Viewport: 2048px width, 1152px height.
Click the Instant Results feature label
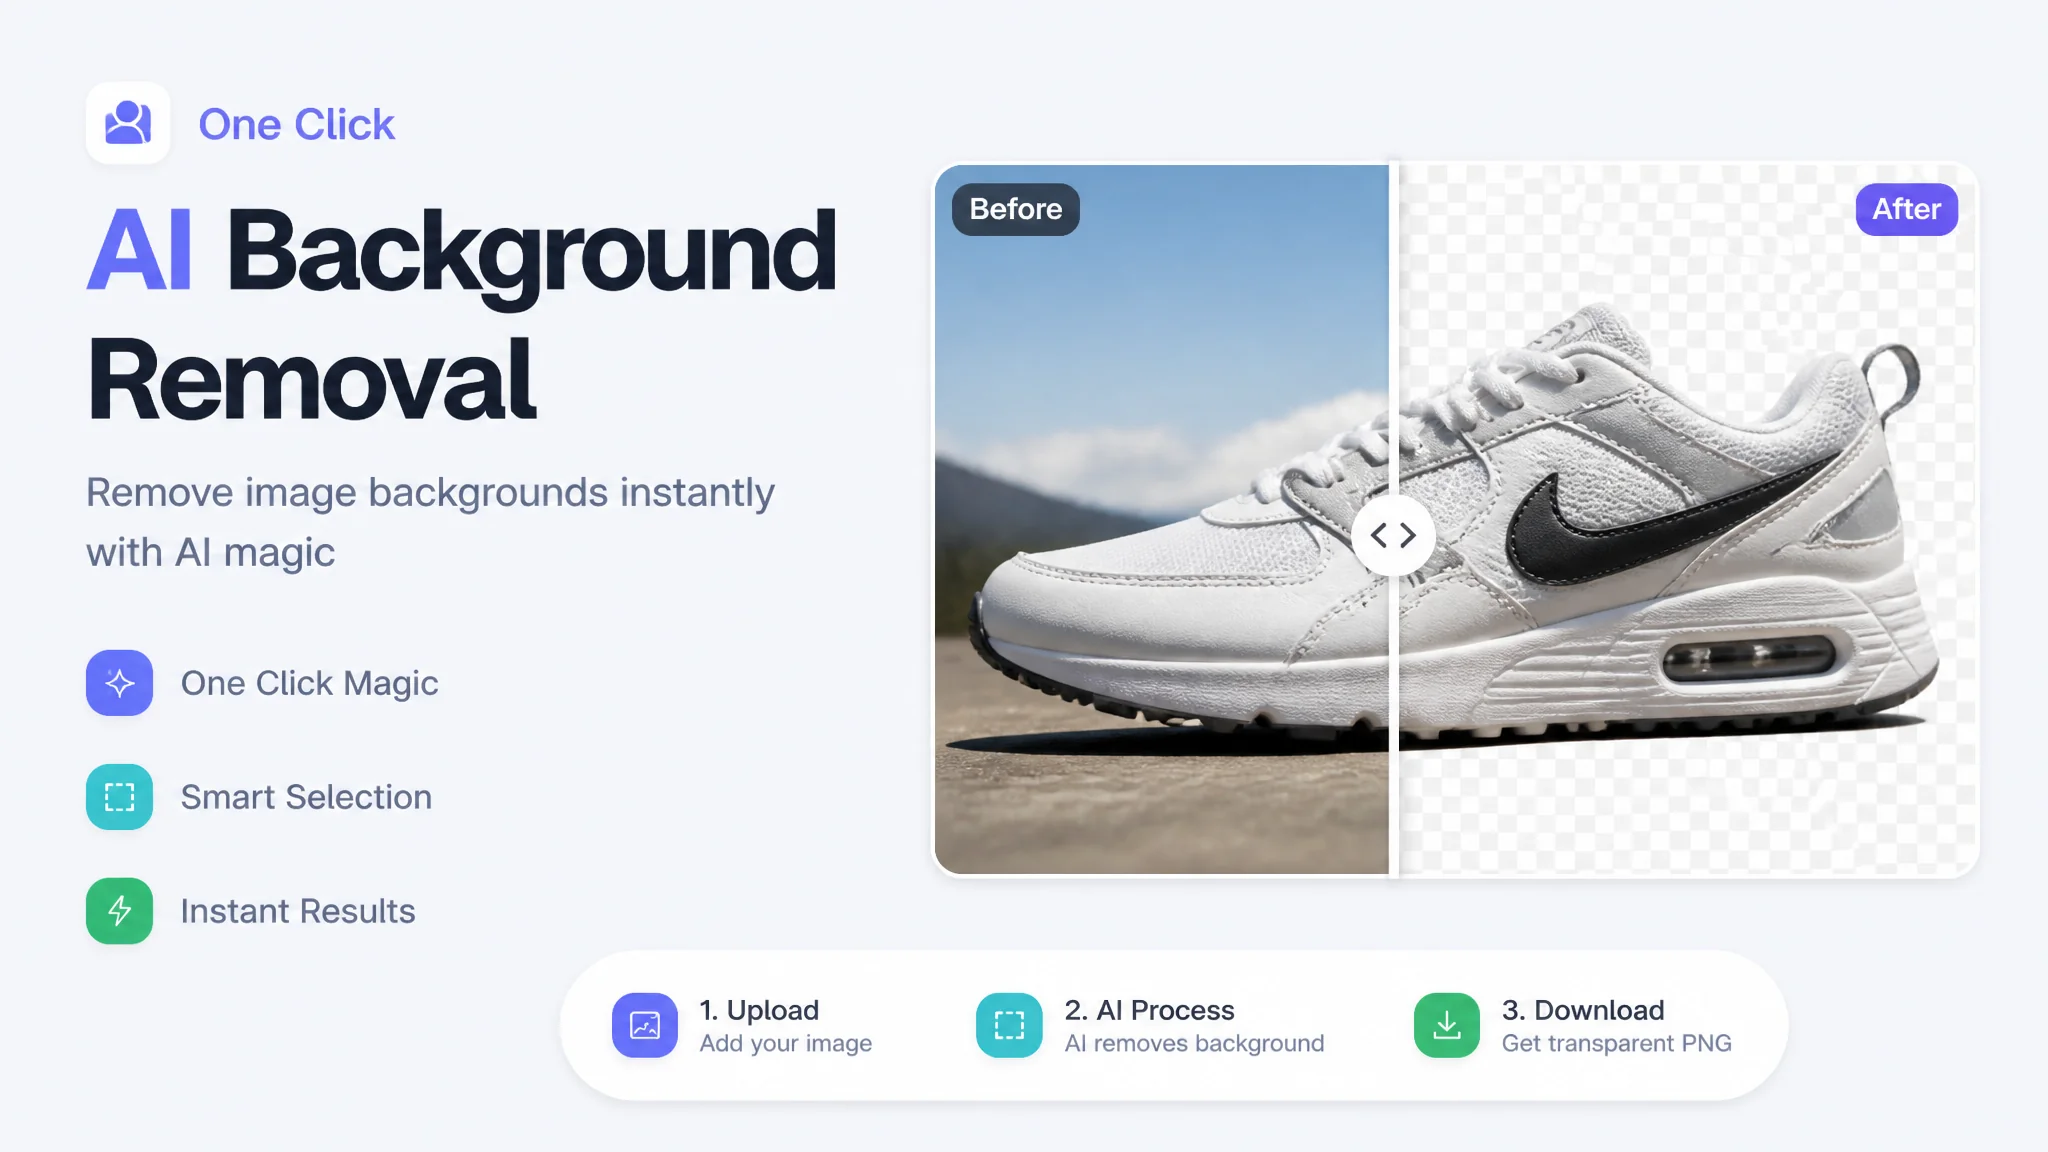[298, 911]
